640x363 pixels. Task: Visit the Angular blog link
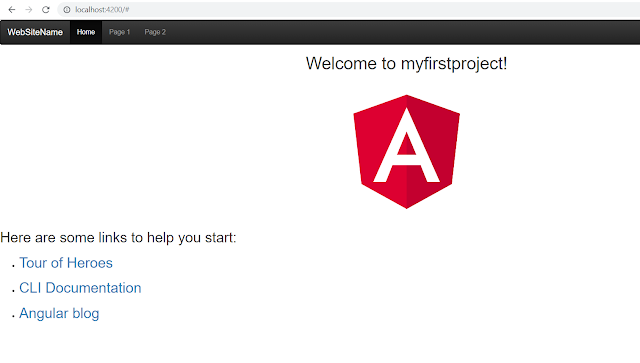(x=59, y=314)
